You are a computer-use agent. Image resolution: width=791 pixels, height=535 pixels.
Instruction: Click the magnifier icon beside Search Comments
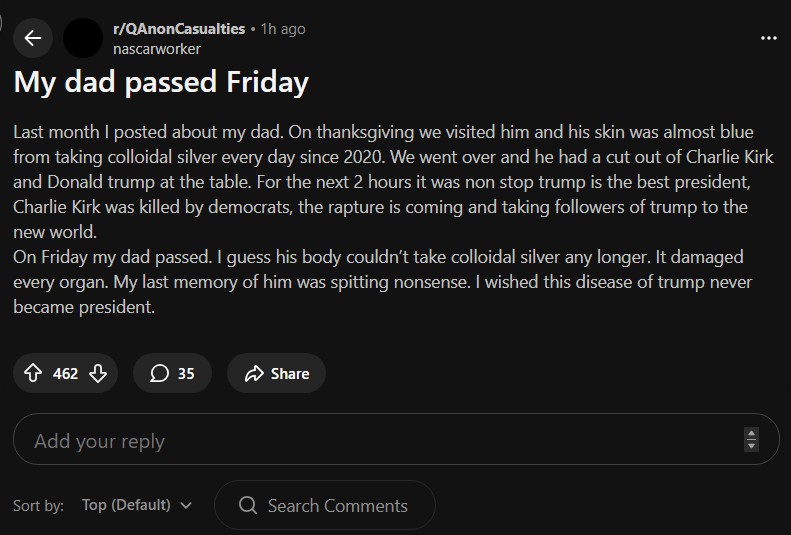(248, 505)
